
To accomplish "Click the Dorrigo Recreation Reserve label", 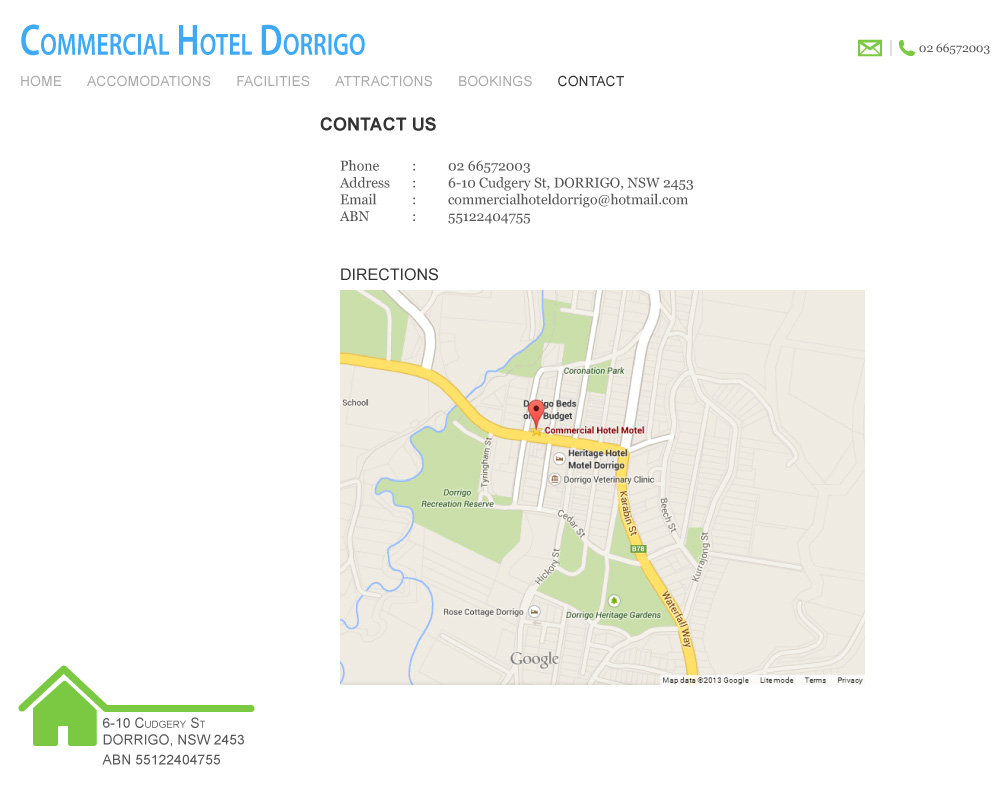I will pyautogui.click(x=457, y=498).
